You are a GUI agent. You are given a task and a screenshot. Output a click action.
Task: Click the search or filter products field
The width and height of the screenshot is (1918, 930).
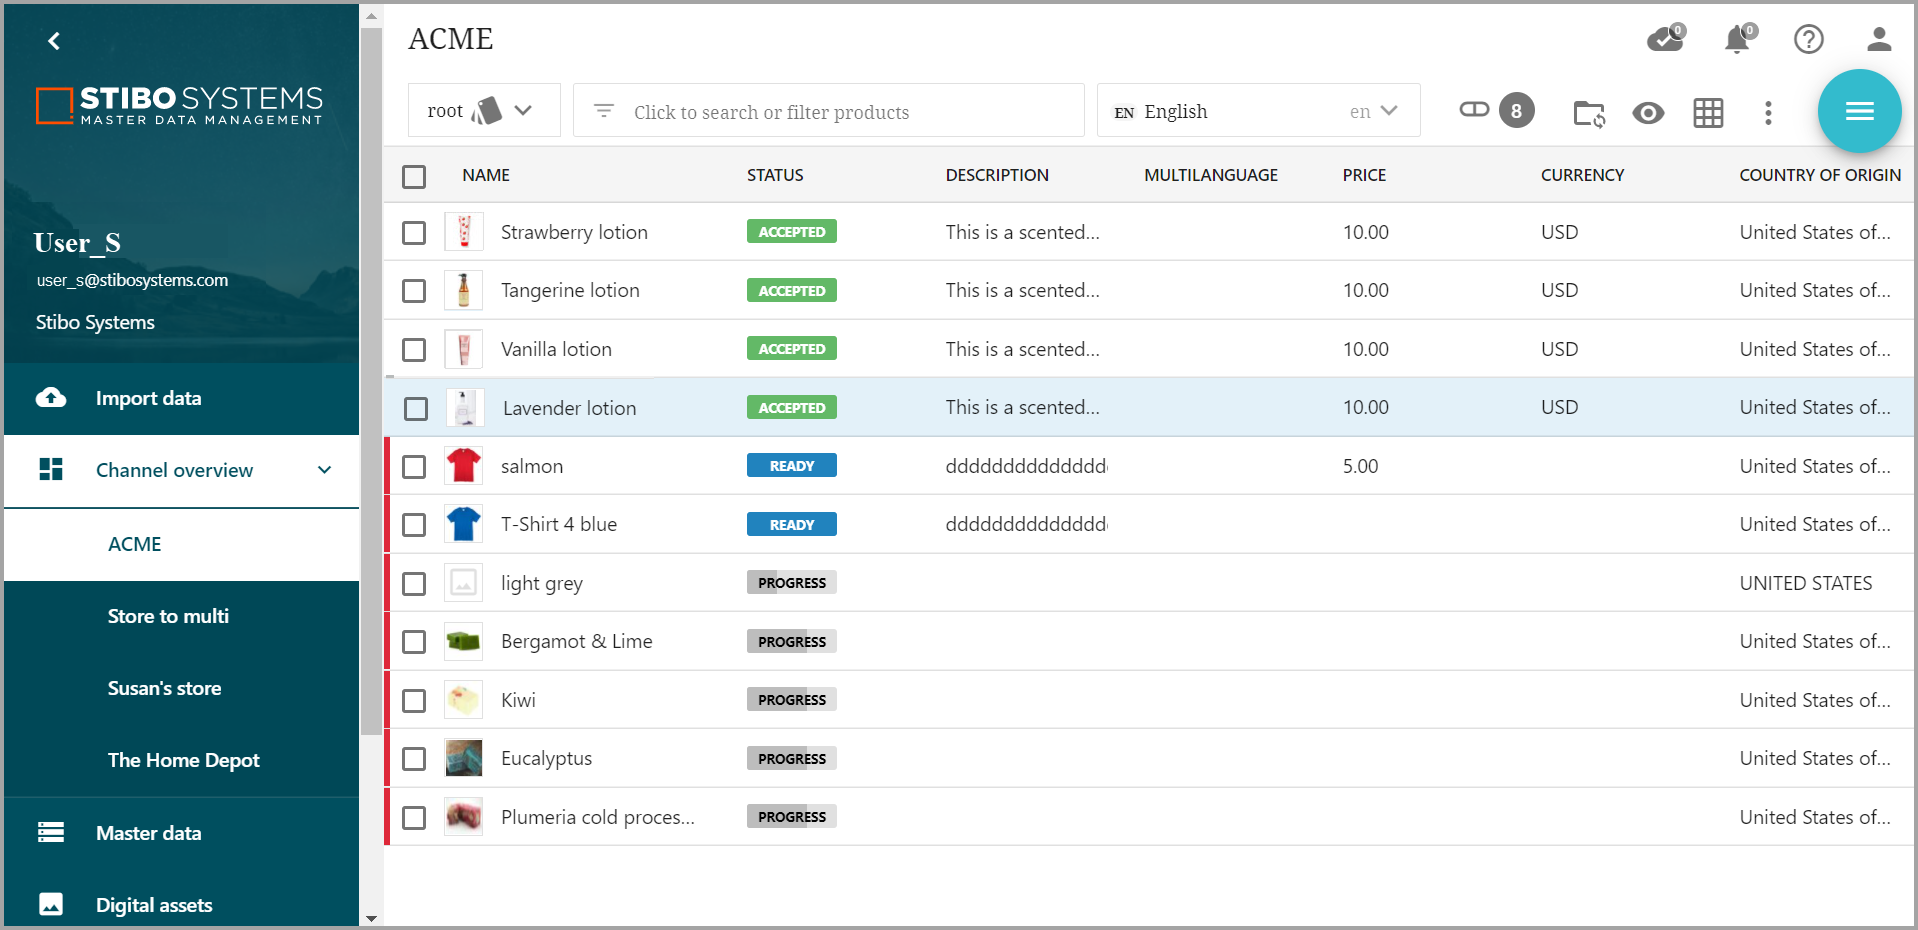pos(828,112)
